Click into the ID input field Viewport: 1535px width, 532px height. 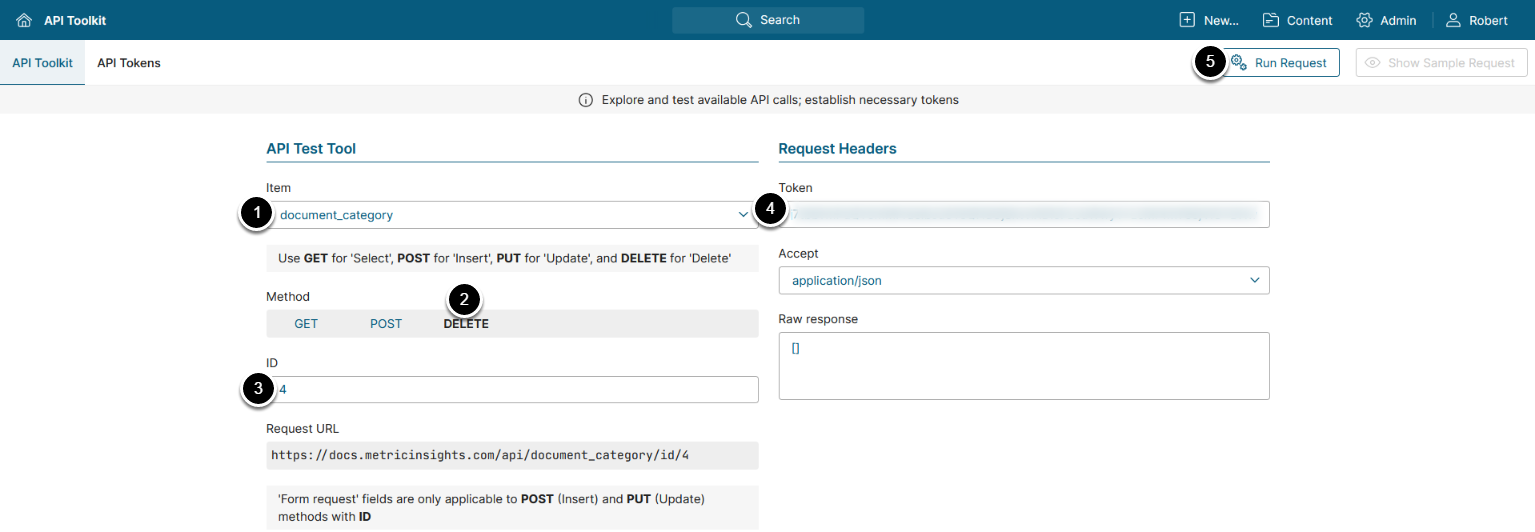[515, 390]
